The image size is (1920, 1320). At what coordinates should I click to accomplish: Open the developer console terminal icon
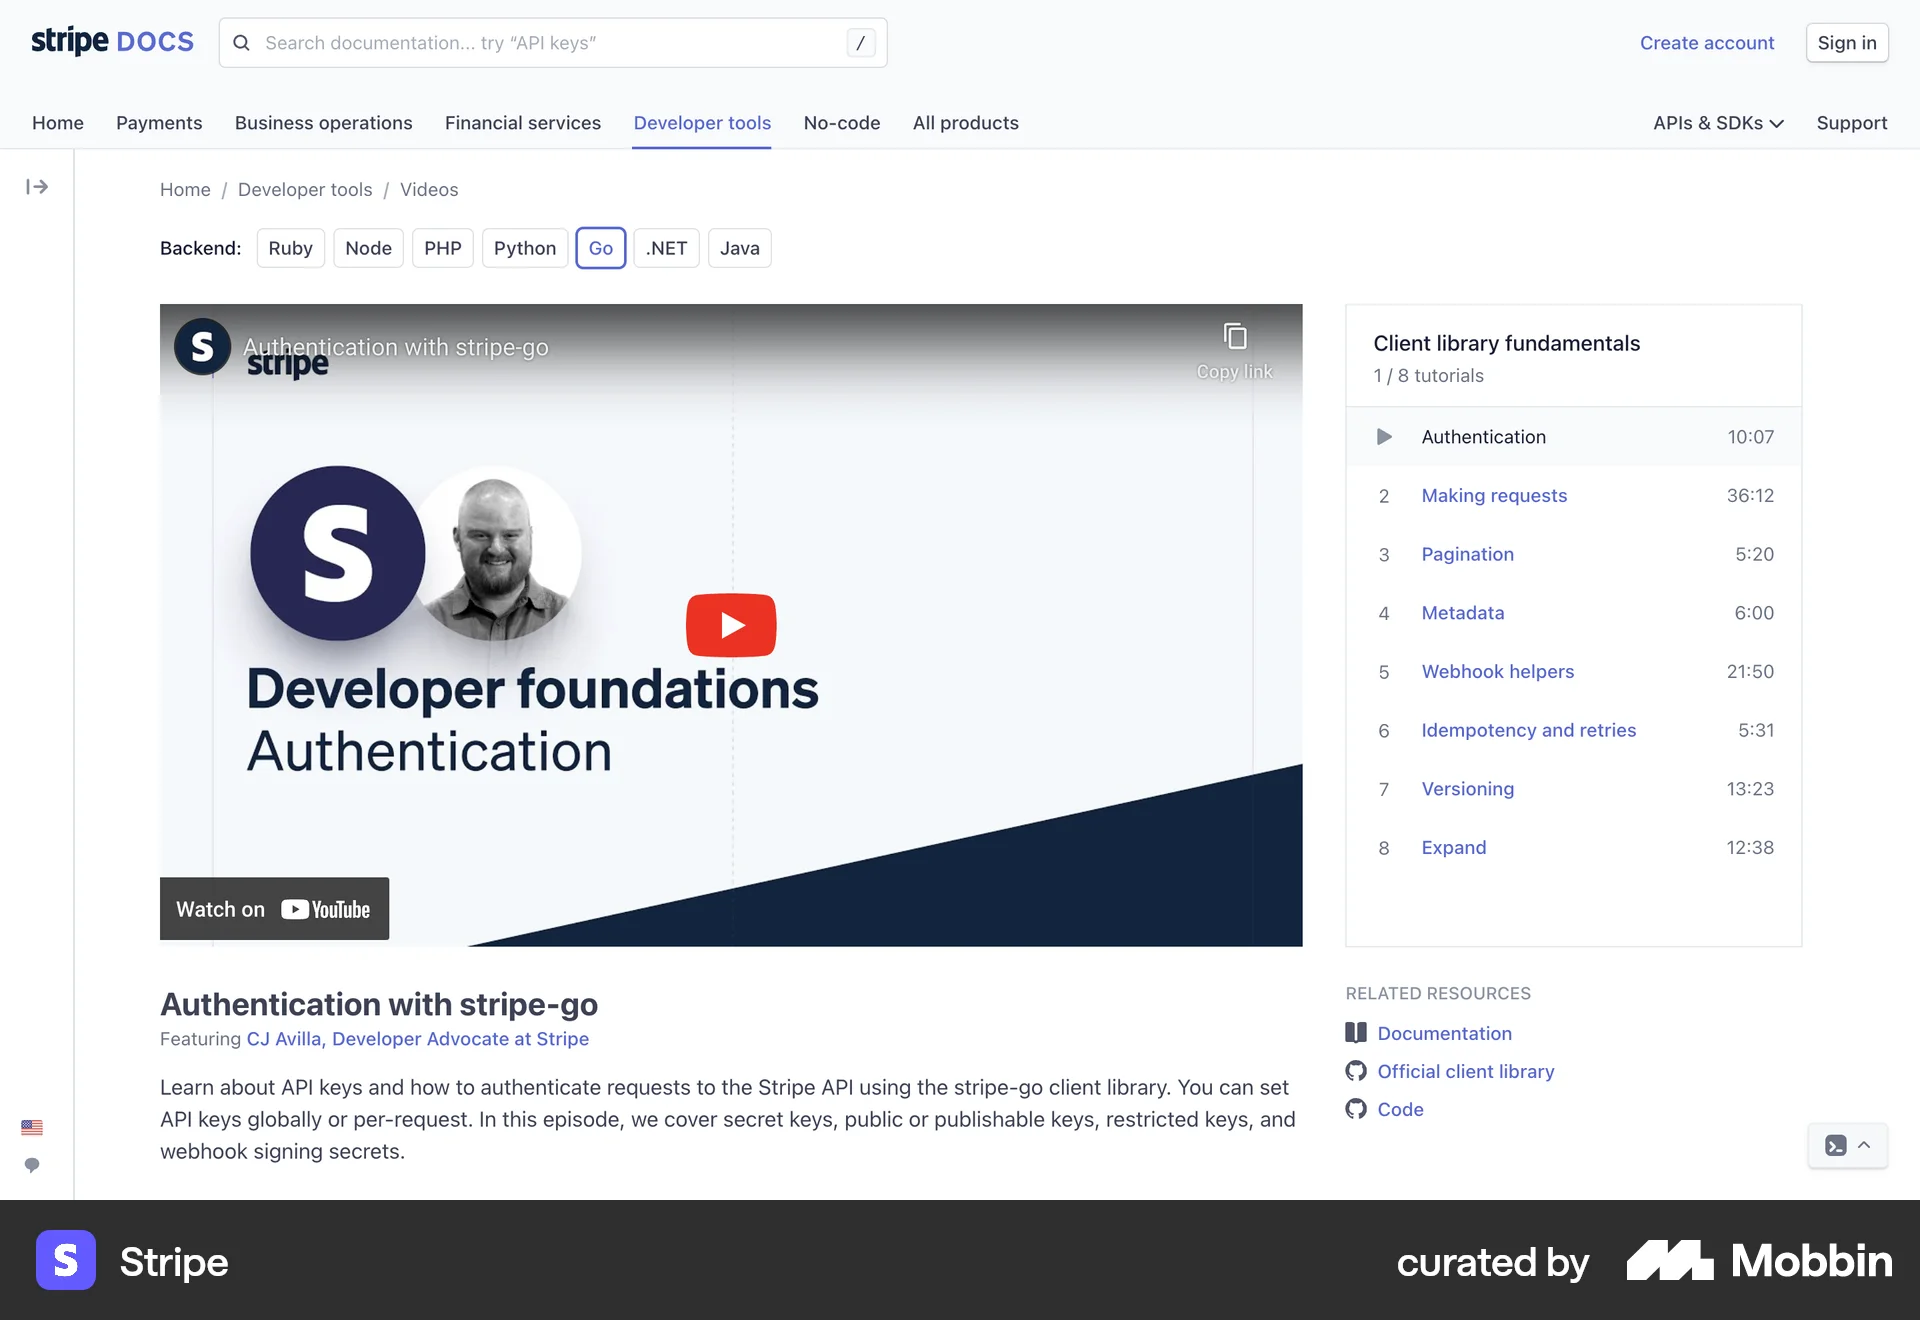(1836, 1146)
